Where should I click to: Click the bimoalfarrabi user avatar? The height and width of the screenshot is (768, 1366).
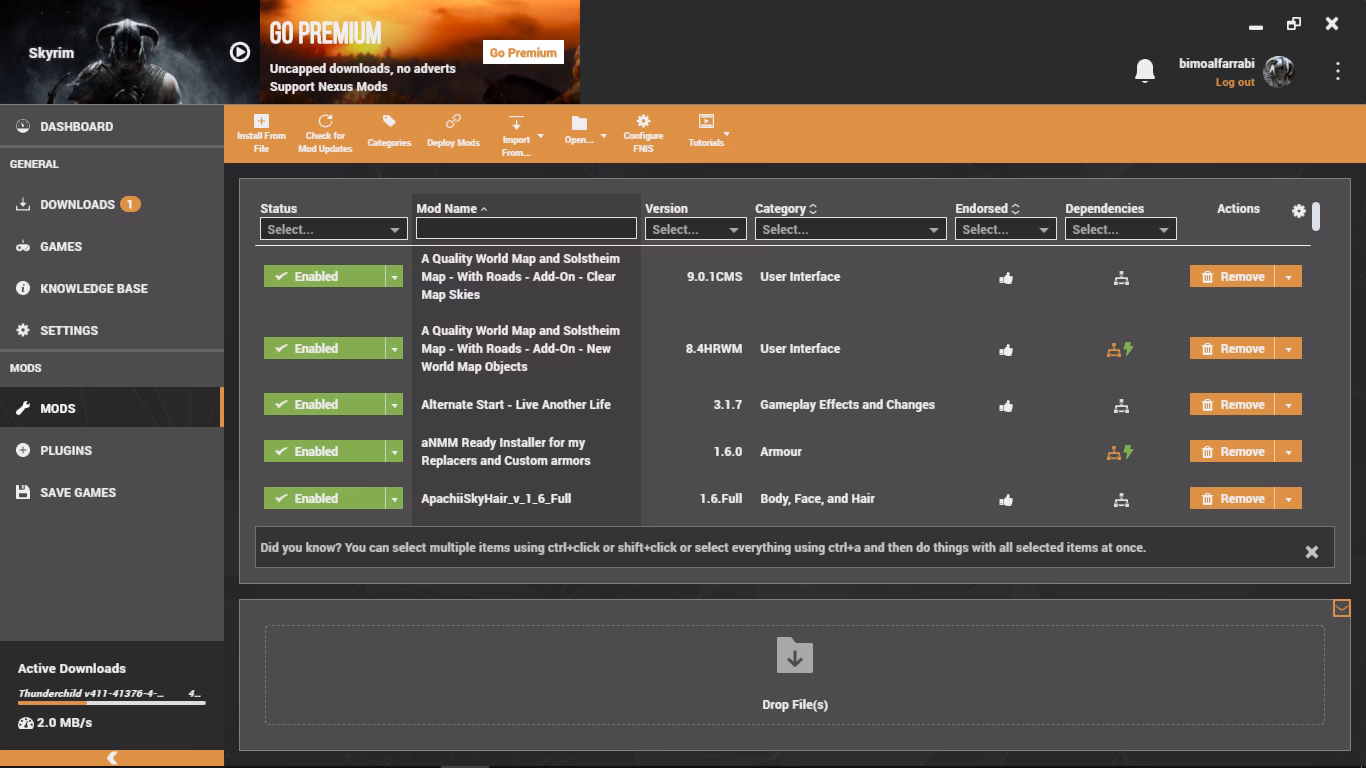[1279, 71]
